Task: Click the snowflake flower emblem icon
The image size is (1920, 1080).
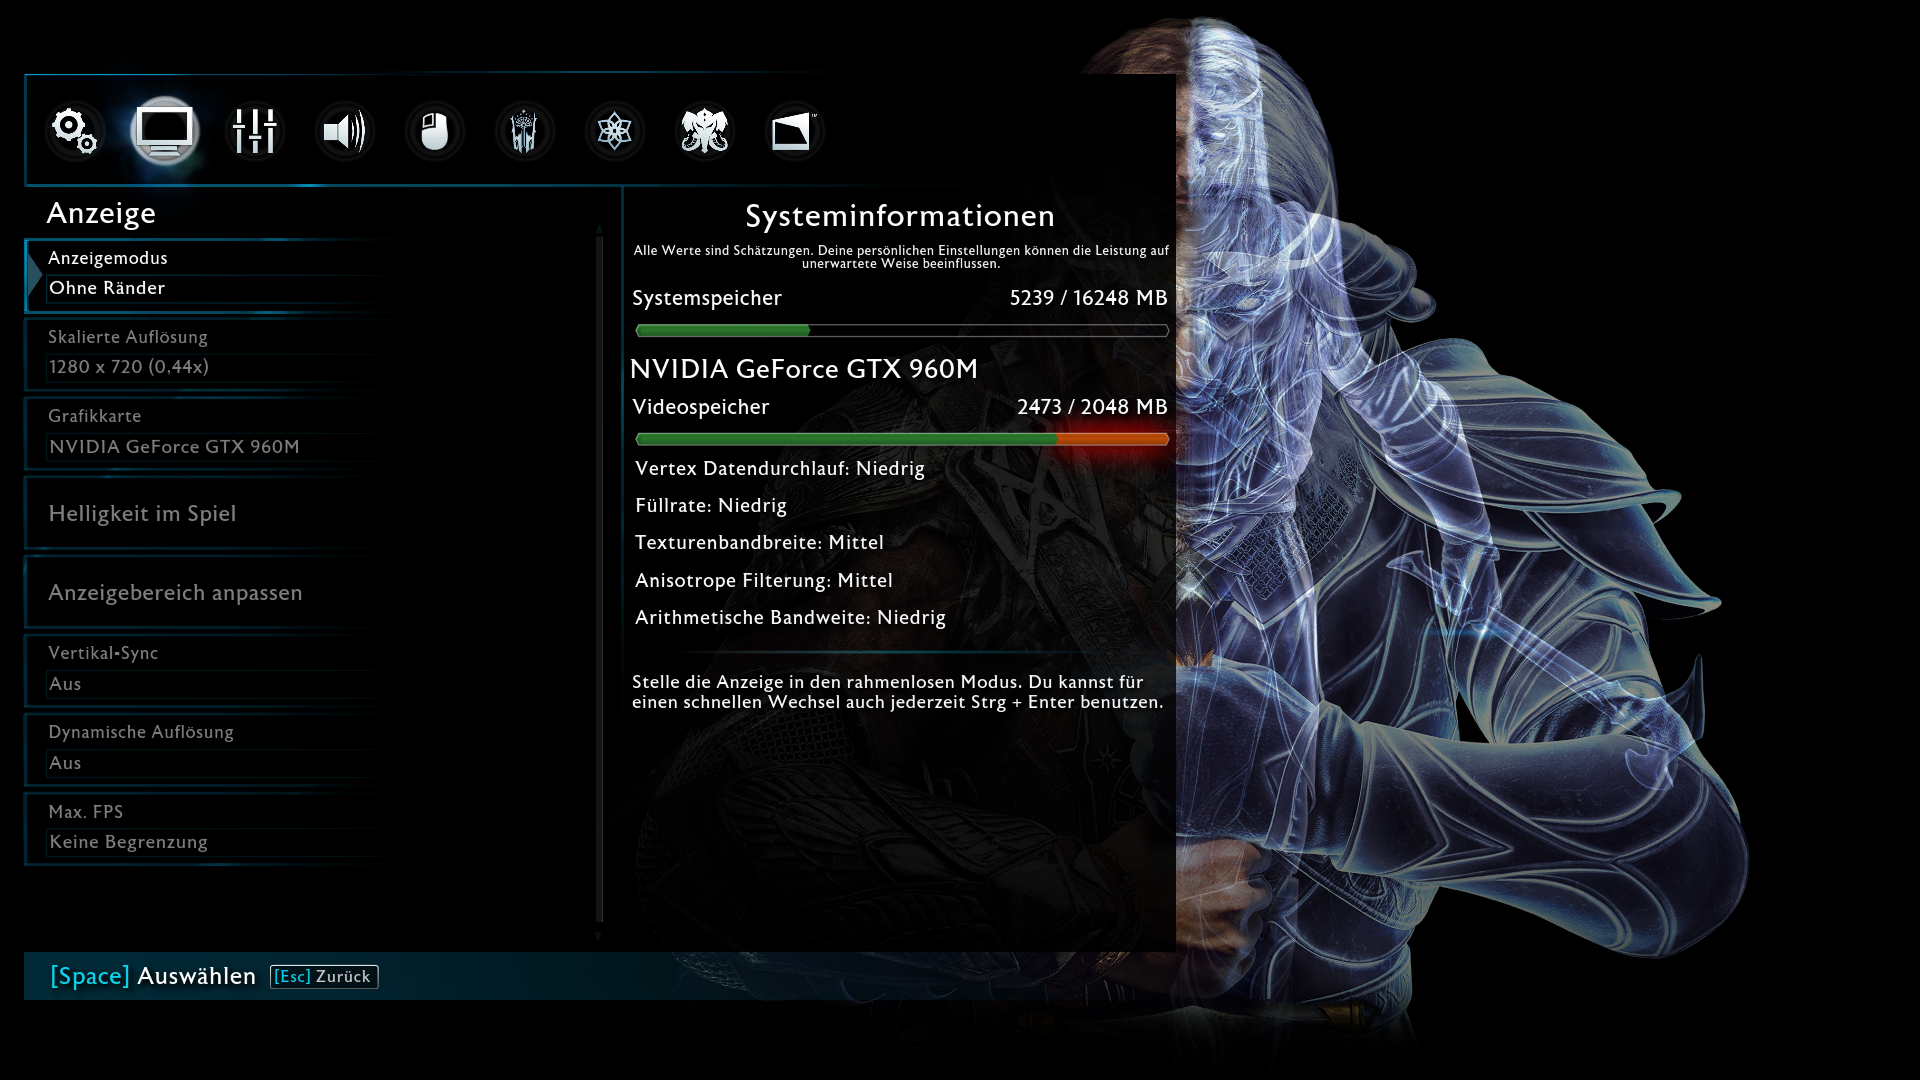Action: tap(614, 131)
